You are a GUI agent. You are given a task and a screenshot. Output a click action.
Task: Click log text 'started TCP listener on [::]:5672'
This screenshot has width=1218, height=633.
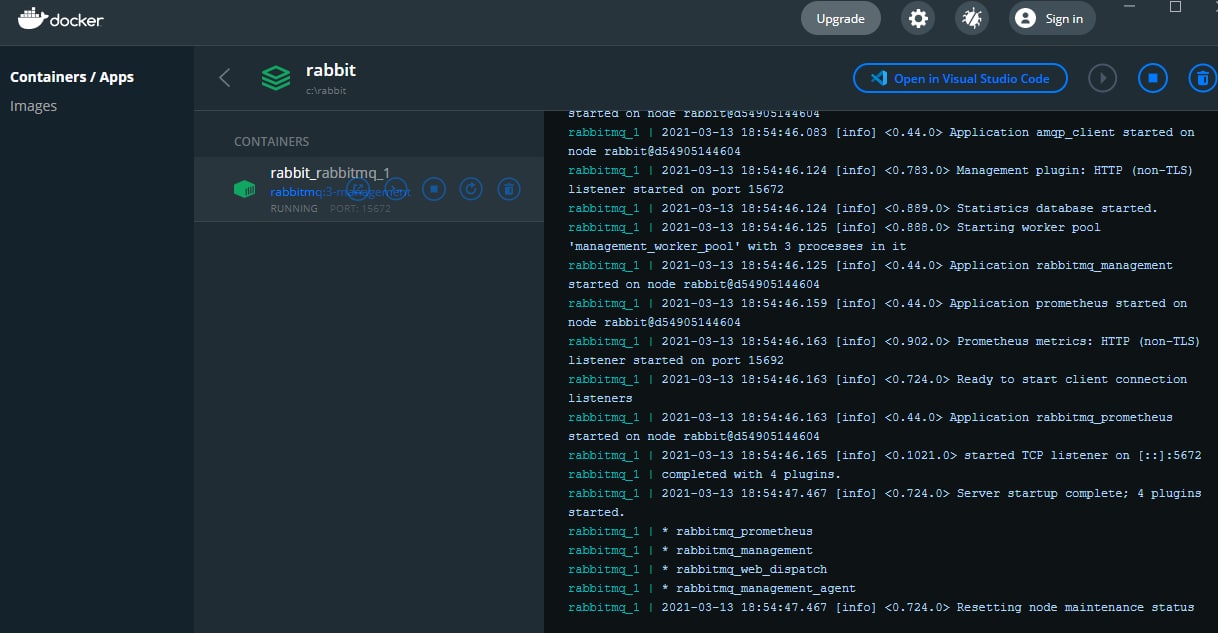[x=1083, y=455]
